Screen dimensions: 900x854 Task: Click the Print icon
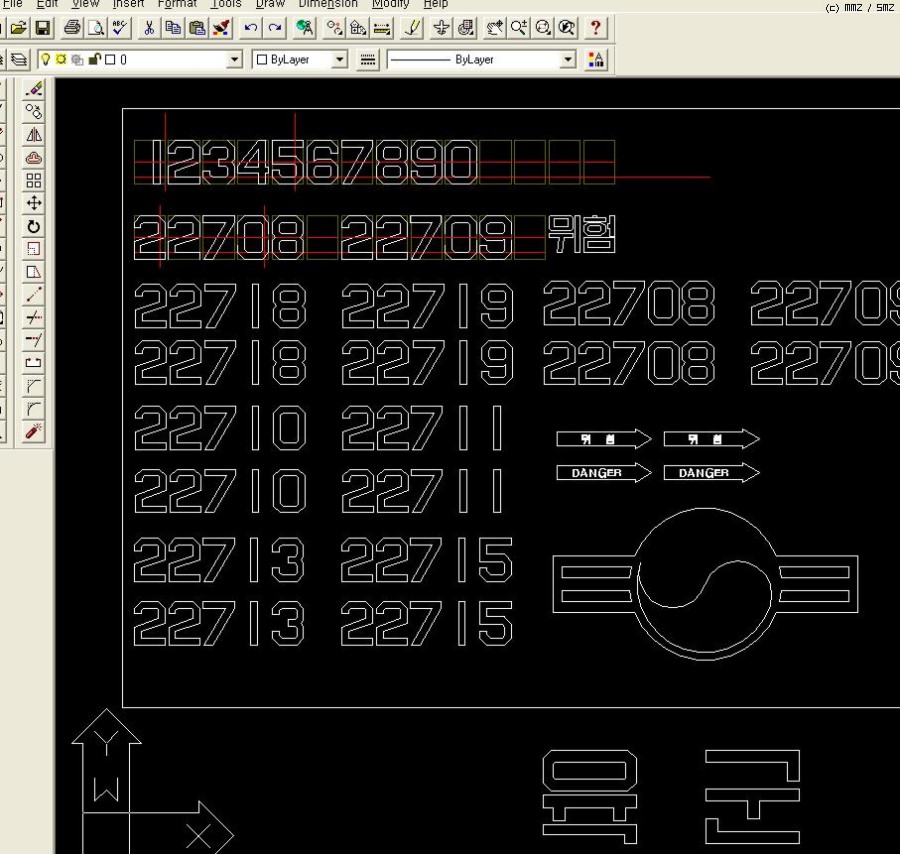click(72, 28)
